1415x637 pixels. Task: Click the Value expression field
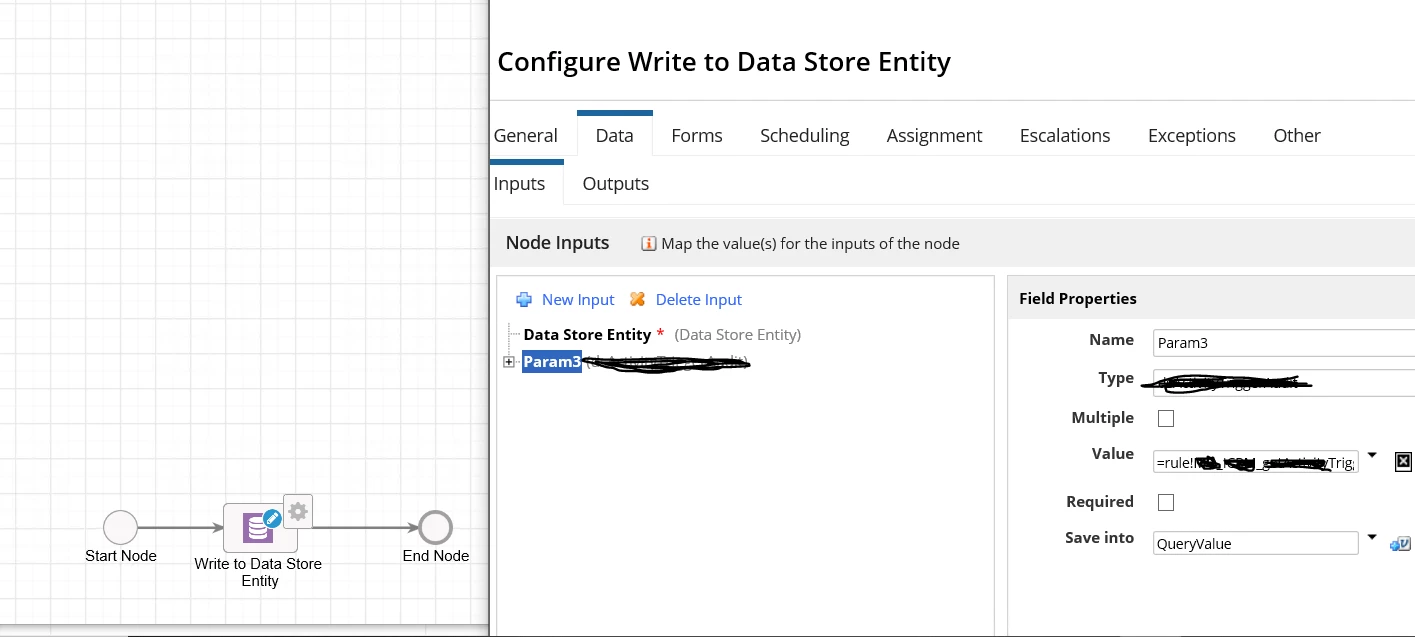click(1256, 460)
